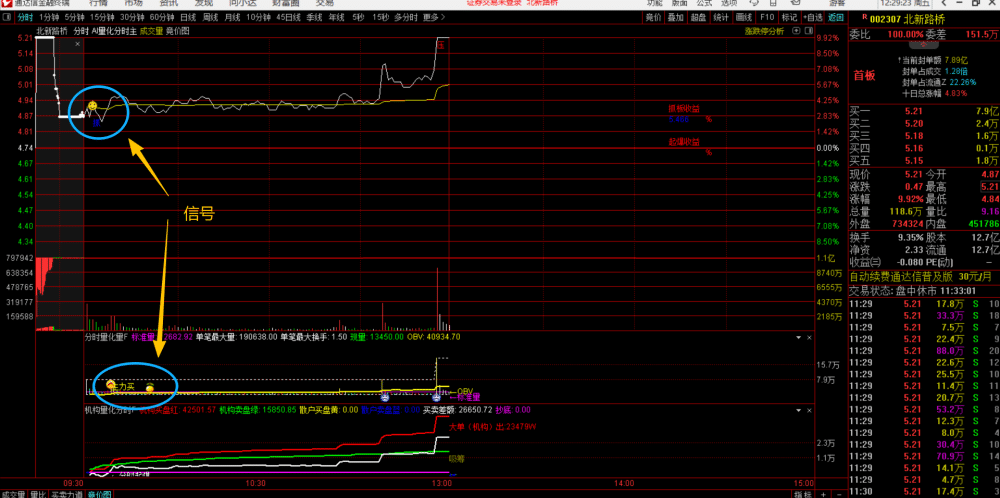
Task: Click the 买一 price 5.21 row
Action: [x=924, y=111]
